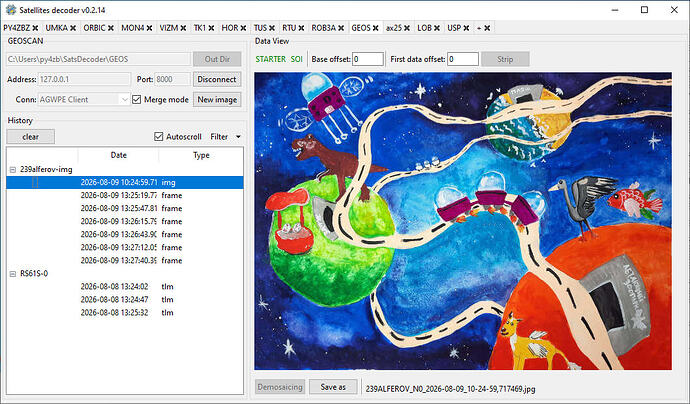Close the PY4ZBZ tab with its x icon
Screen dimensions: 690x404
tap(35, 28)
